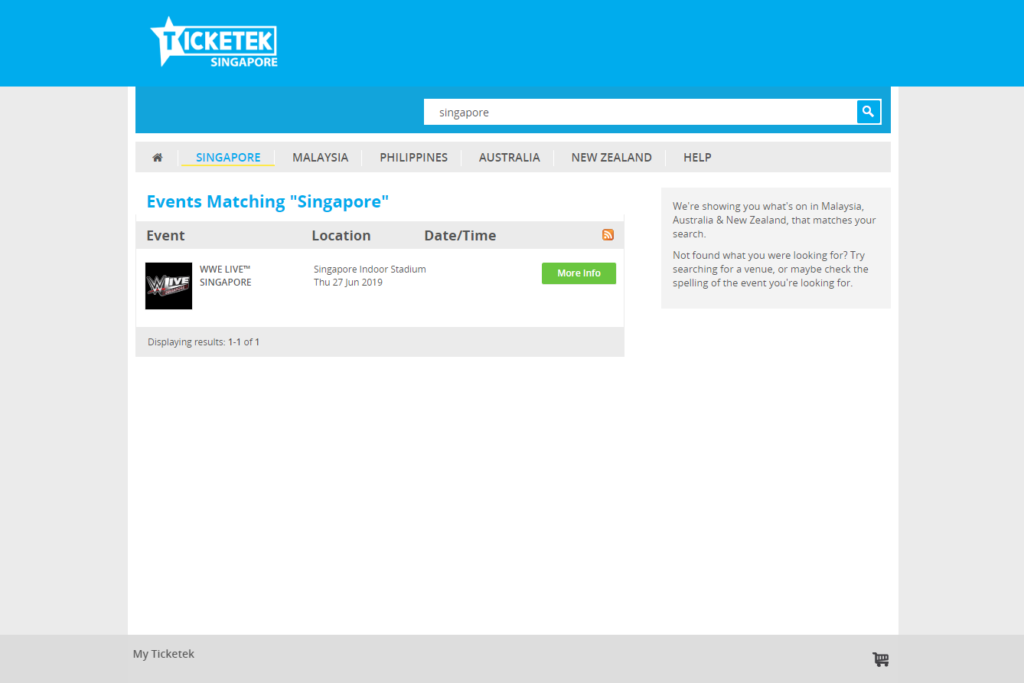Click the Event column header
The image size is (1024, 683).
coord(165,235)
